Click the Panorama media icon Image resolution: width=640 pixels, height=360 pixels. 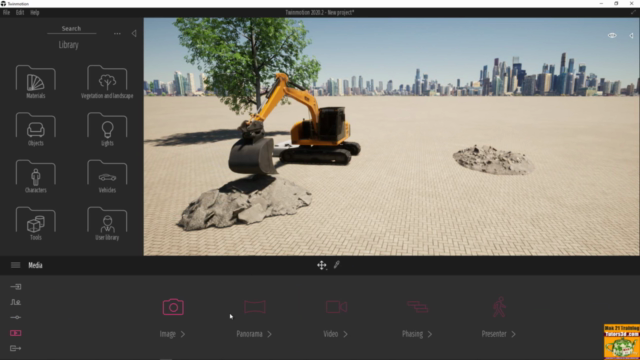coord(255,307)
